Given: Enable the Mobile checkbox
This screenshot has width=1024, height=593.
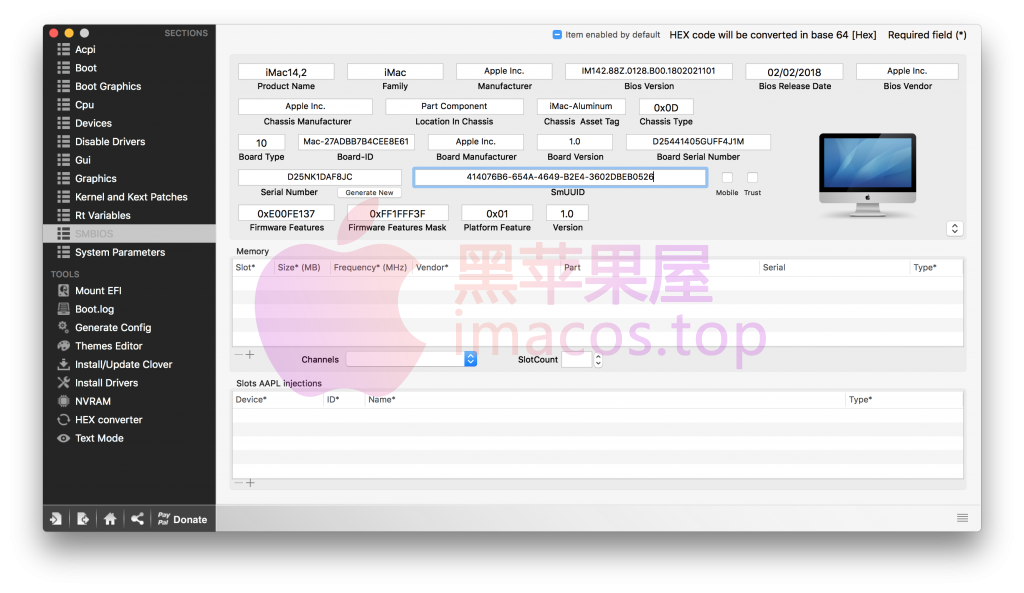Looking at the screenshot, I should point(727,178).
